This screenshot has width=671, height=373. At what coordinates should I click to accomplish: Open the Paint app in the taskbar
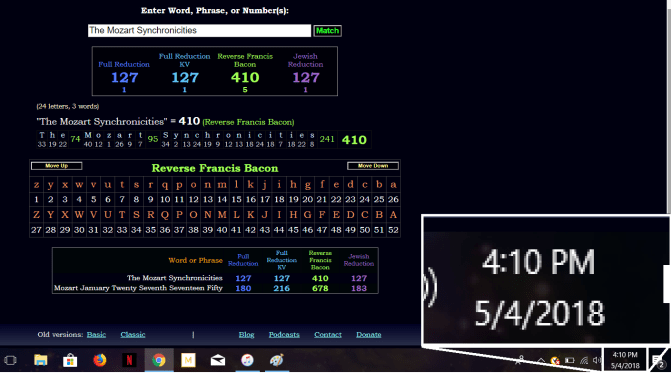pos(276,360)
